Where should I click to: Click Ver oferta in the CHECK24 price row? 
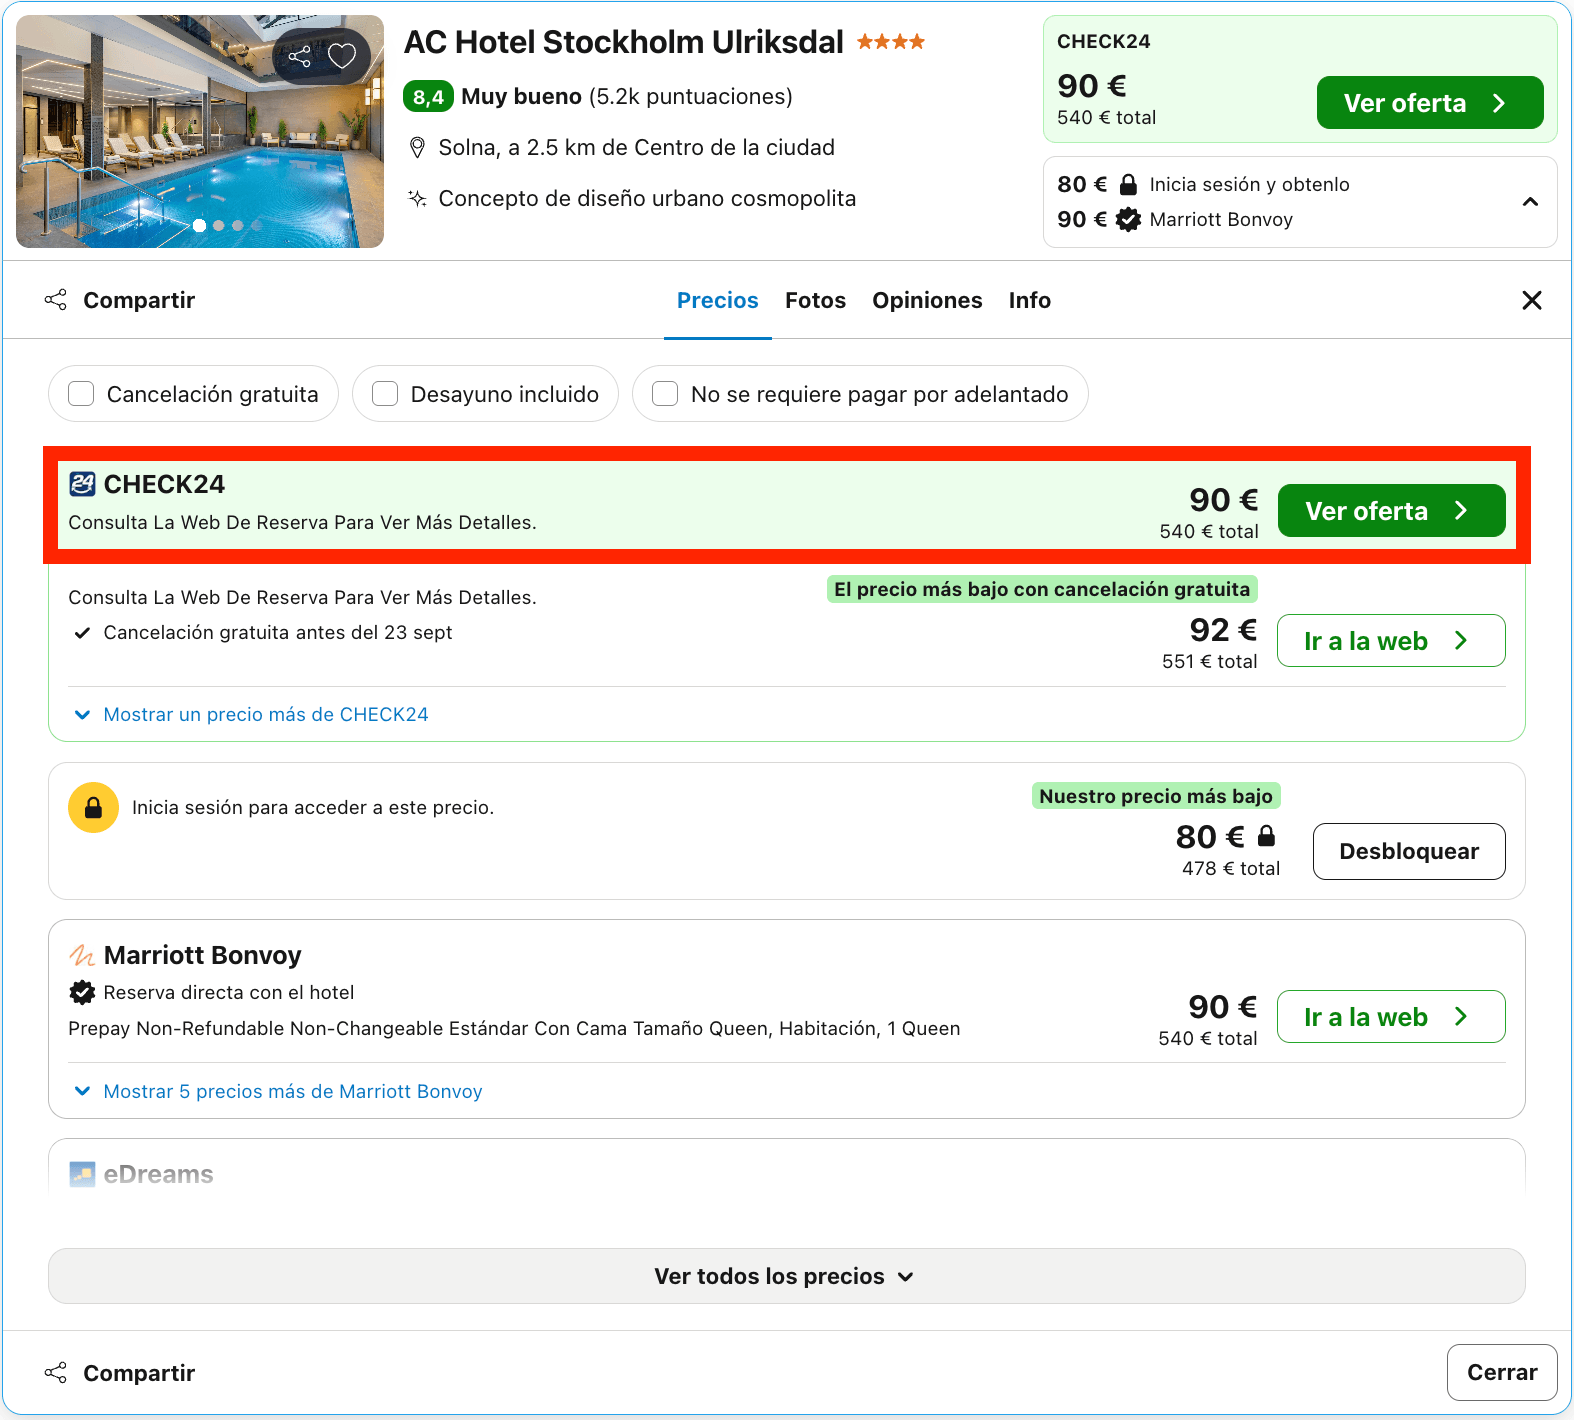1391,511
